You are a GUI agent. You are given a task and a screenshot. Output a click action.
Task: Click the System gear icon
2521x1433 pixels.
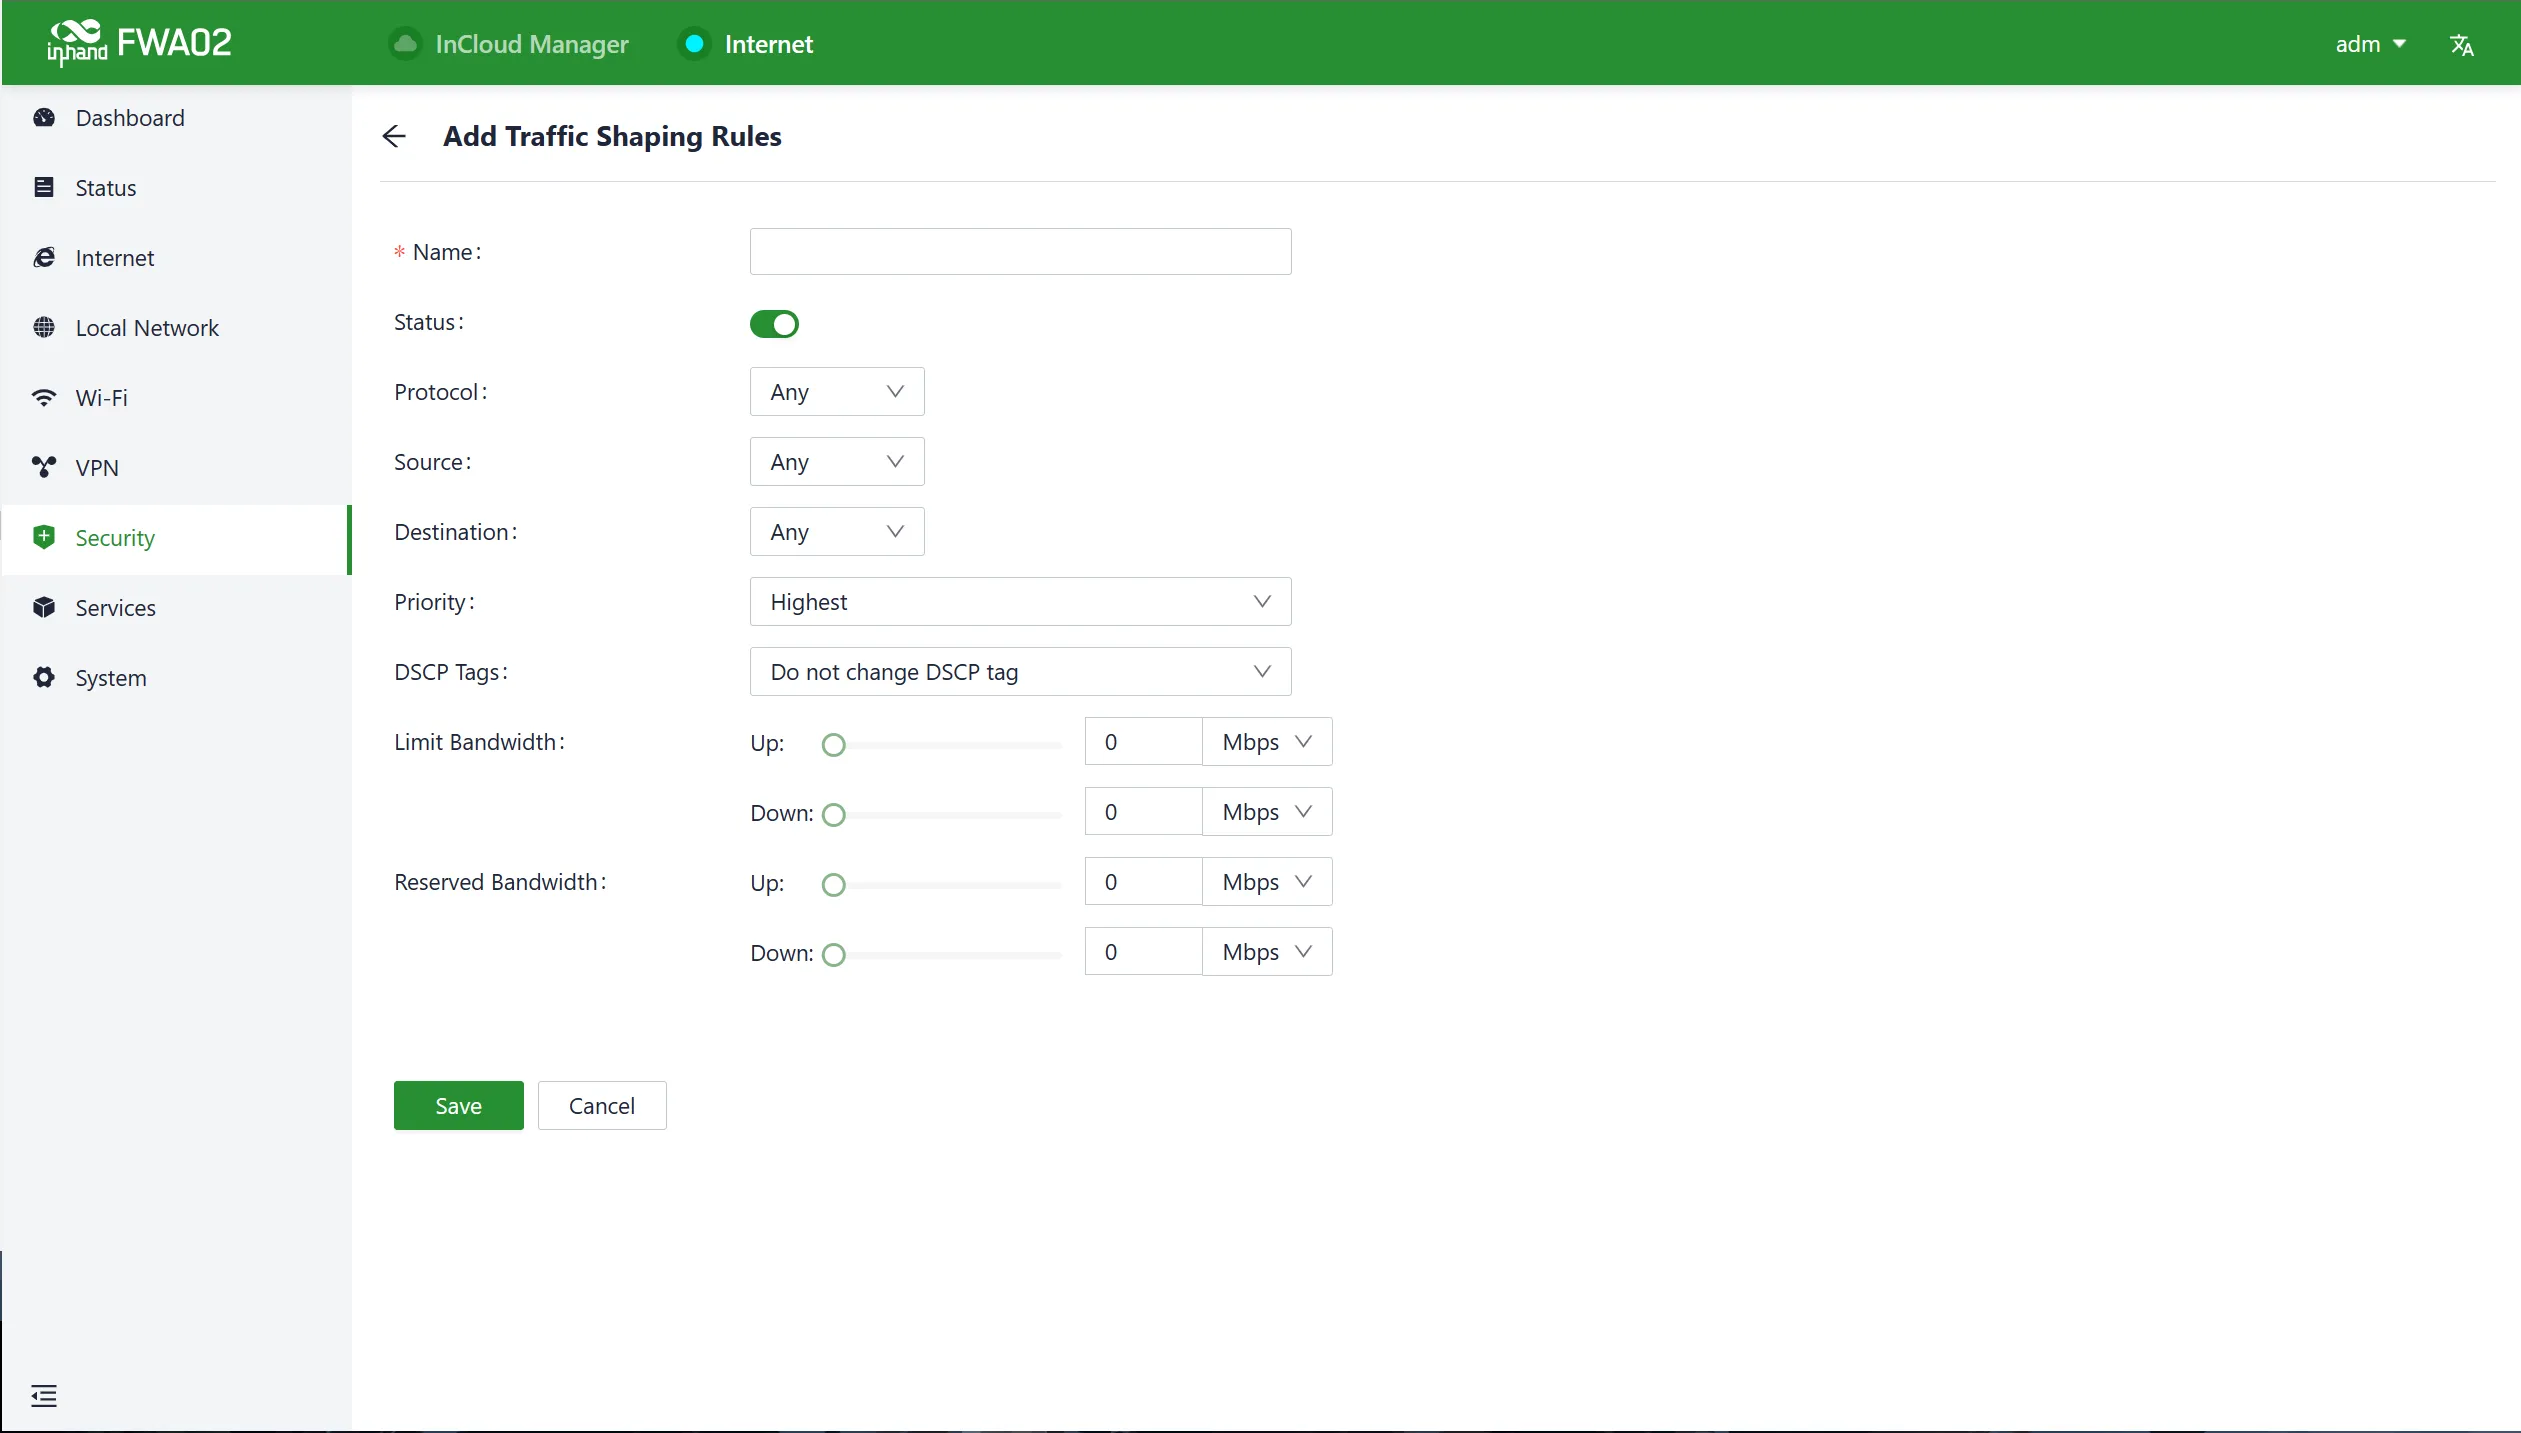pyautogui.click(x=44, y=678)
